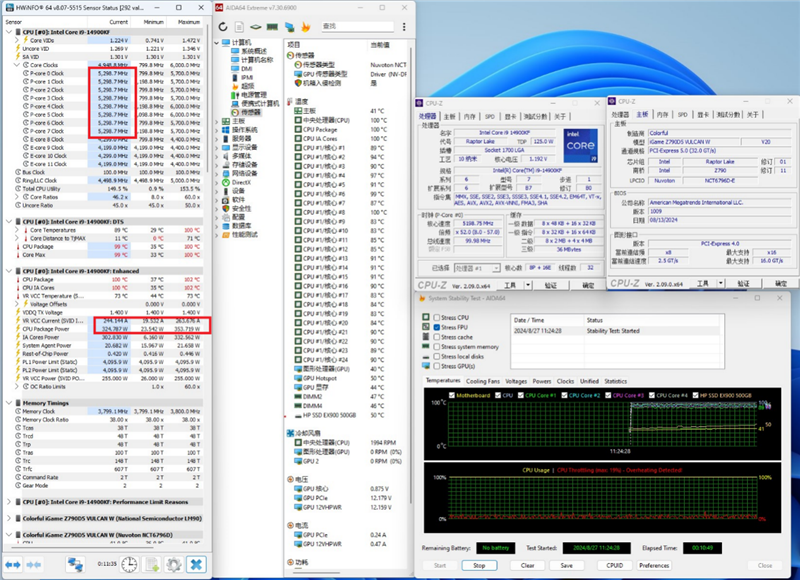The width and height of the screenshot is (800, 580).
Task: Collapse the Memory Timings group in HWiNFO
Action: (x=9, y=403)
